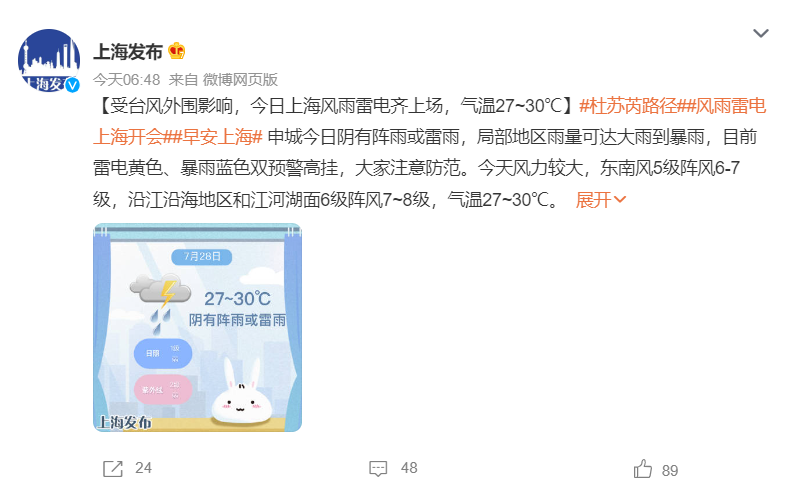Click the 今天06:48 post timestamp
The height and width of the screenshot is (490, 790).
click(126, 80)
